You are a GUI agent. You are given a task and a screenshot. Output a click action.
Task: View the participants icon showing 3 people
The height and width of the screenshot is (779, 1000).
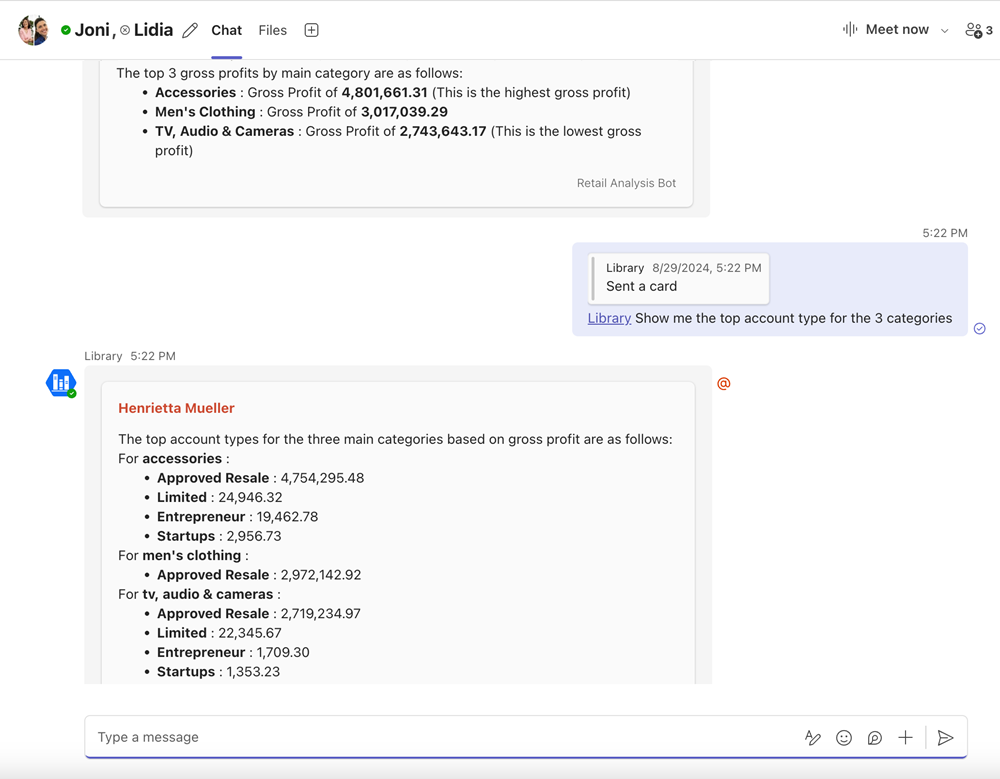click(978, 30)
